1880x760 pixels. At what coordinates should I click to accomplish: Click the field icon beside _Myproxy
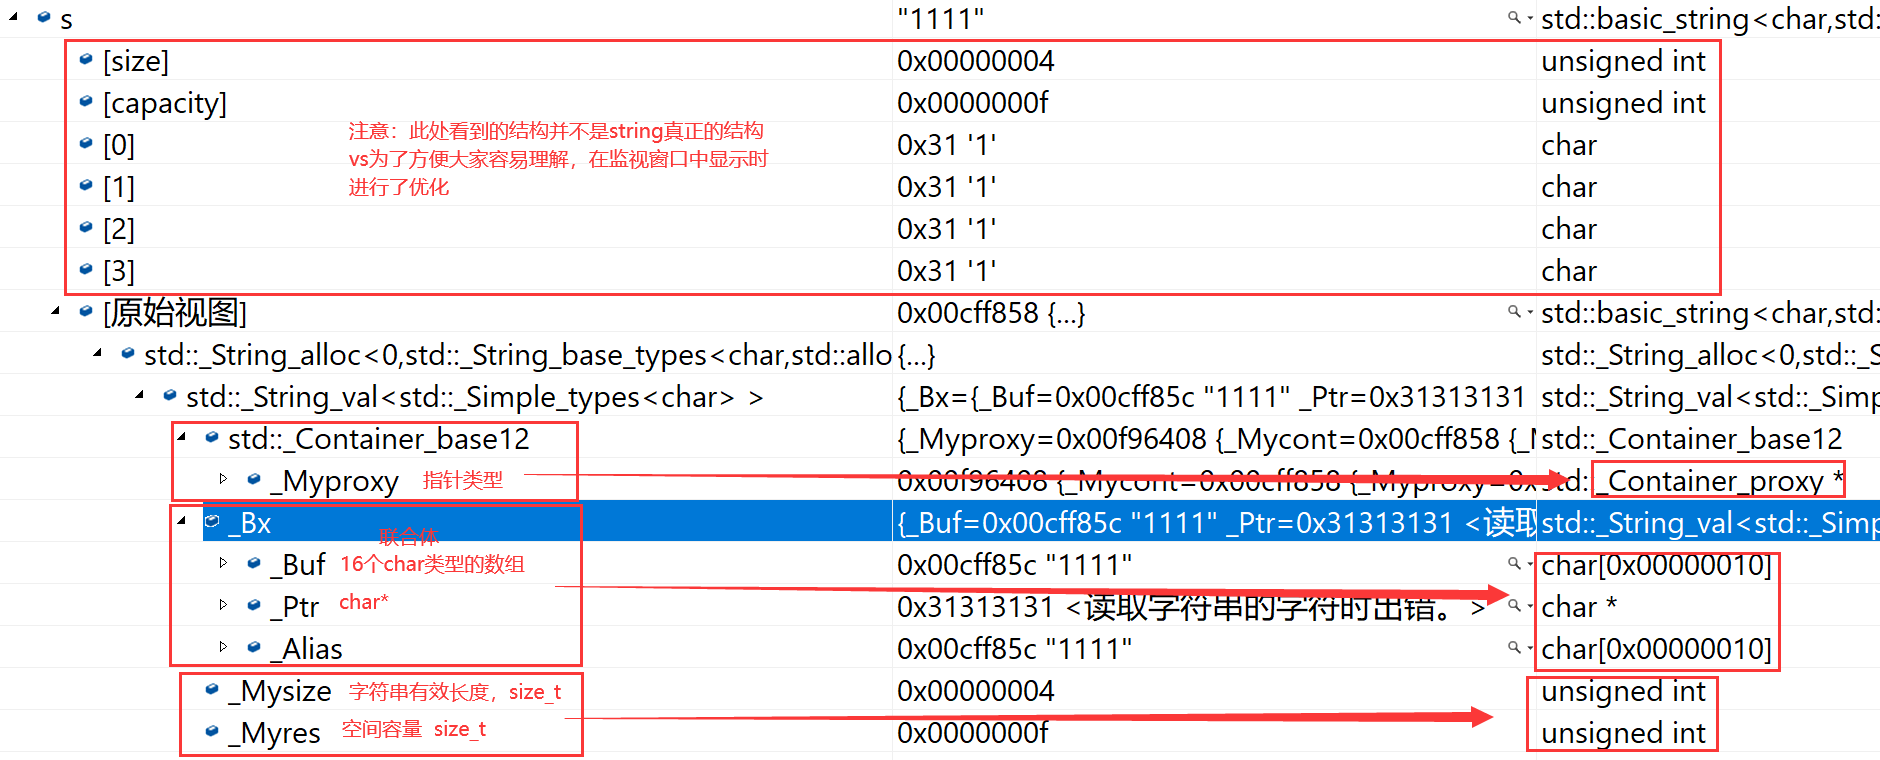tap(254, 479)
